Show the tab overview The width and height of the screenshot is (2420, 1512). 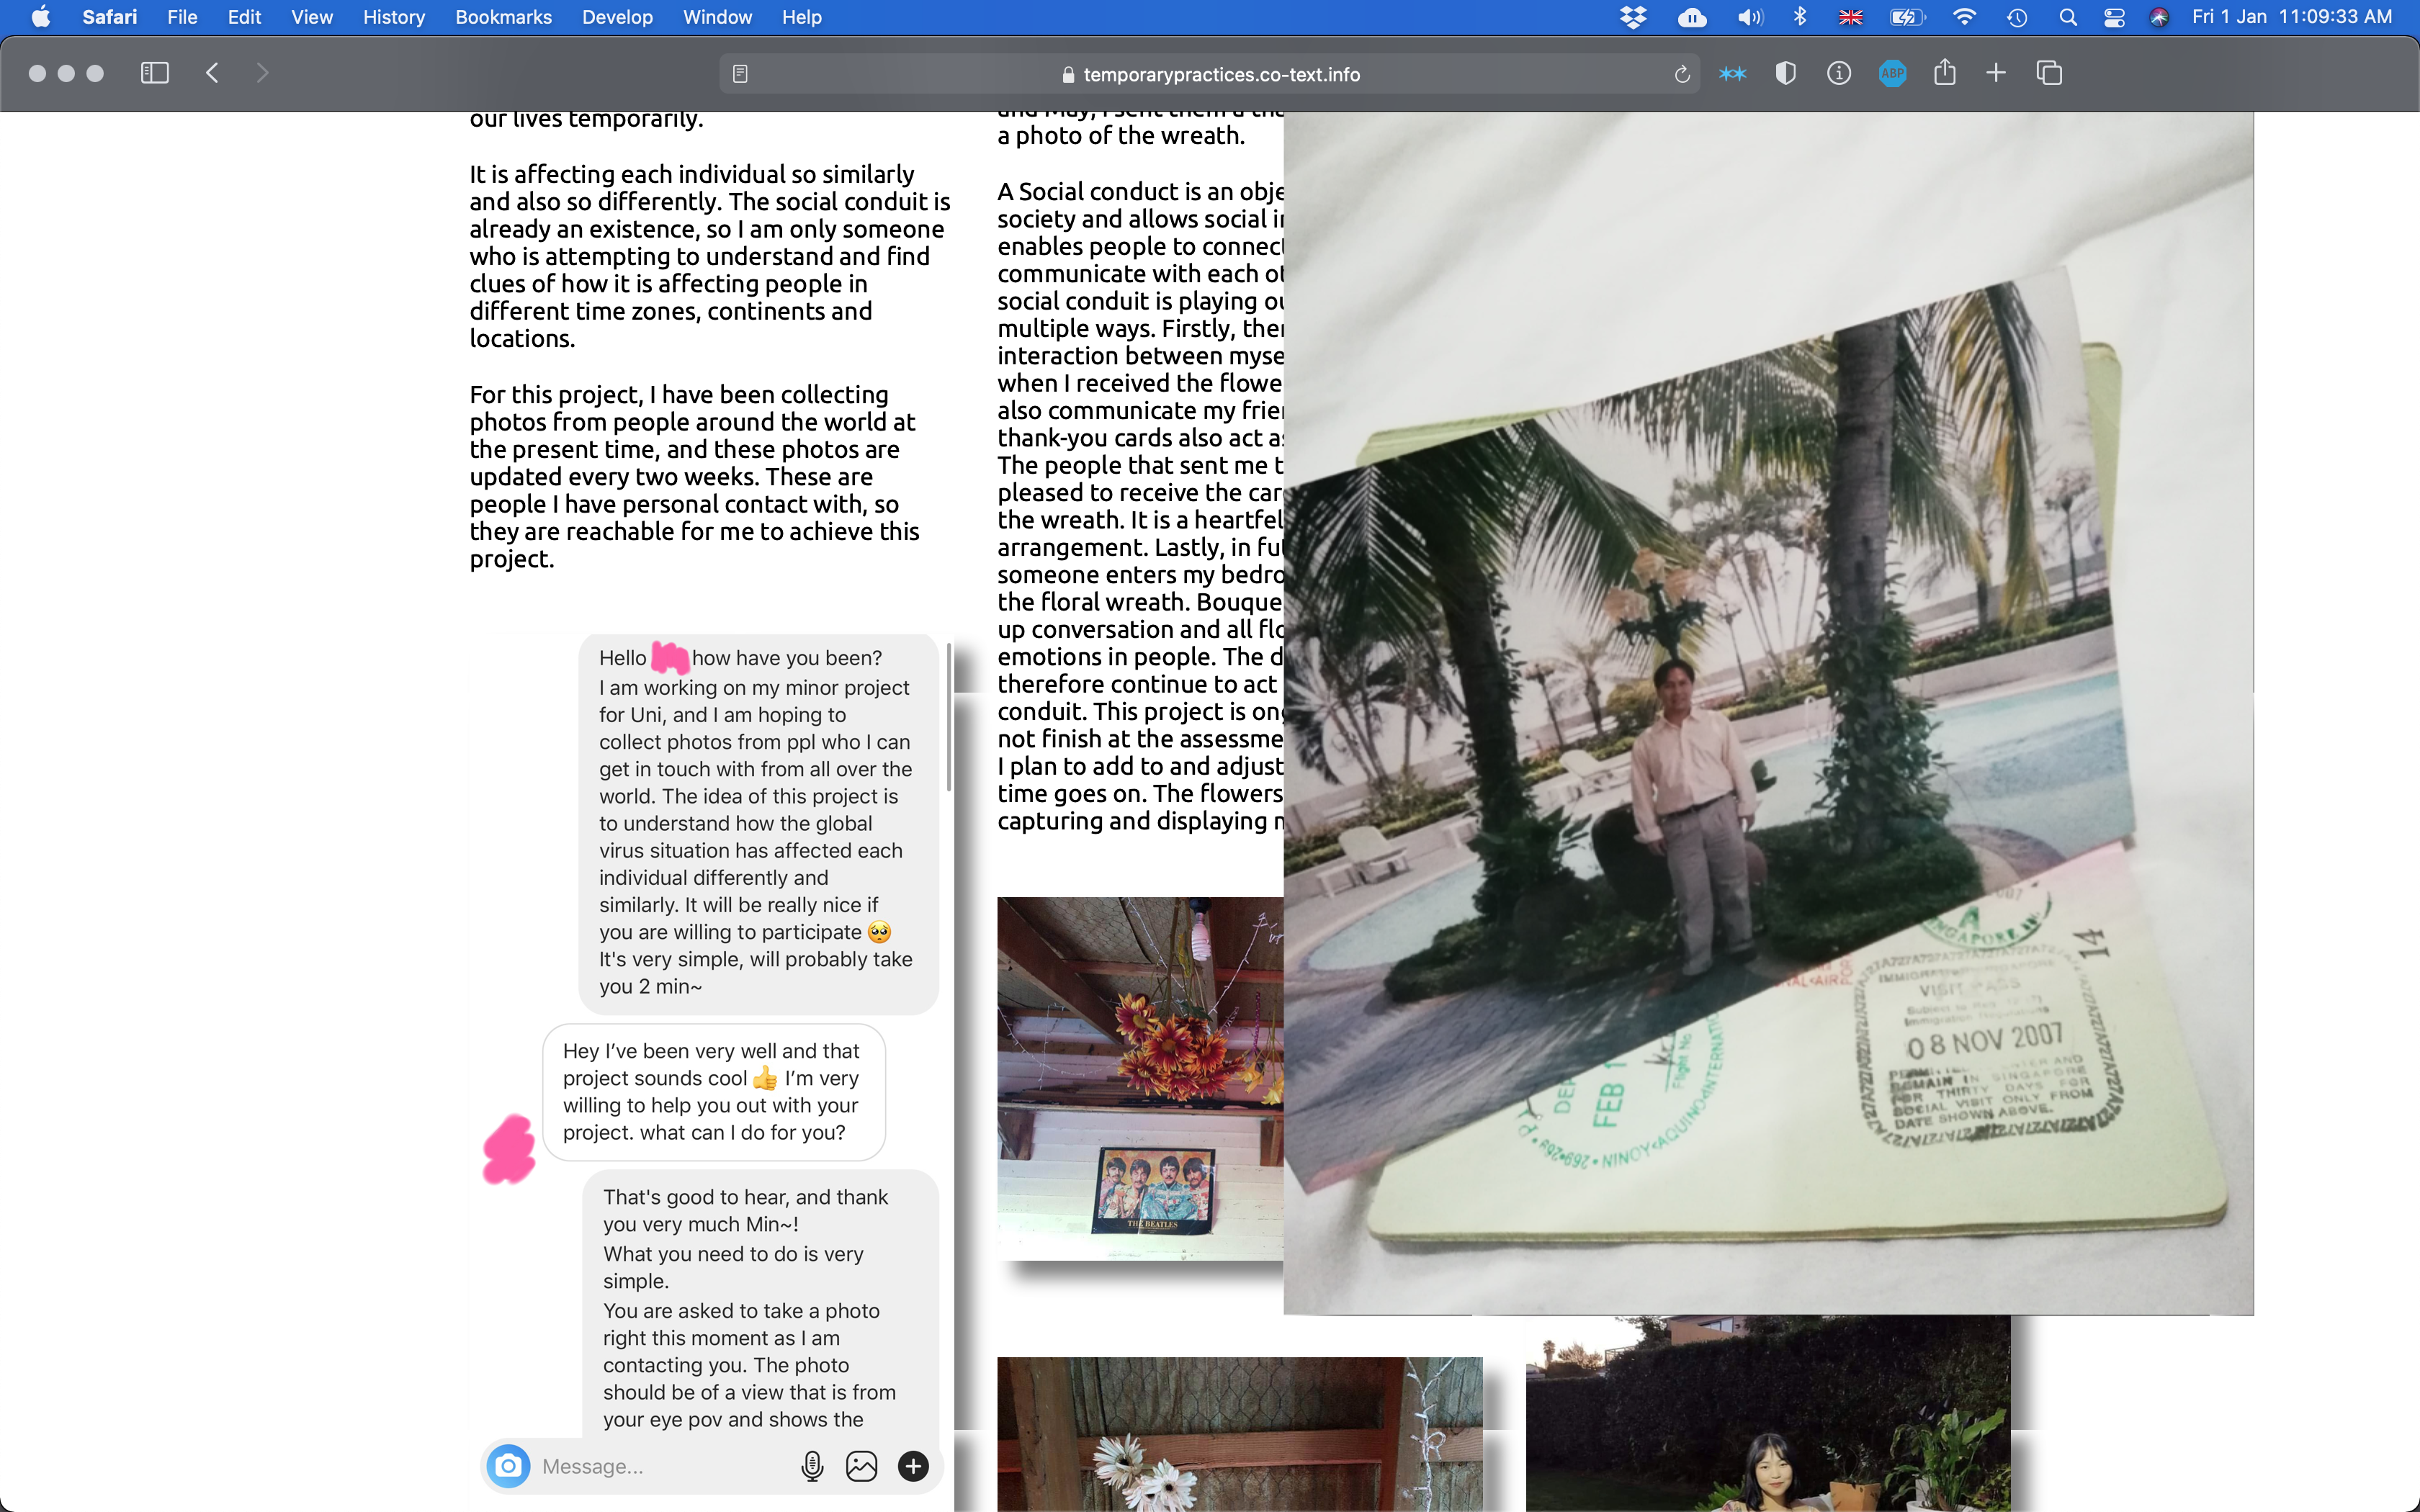pos(2049,73)
